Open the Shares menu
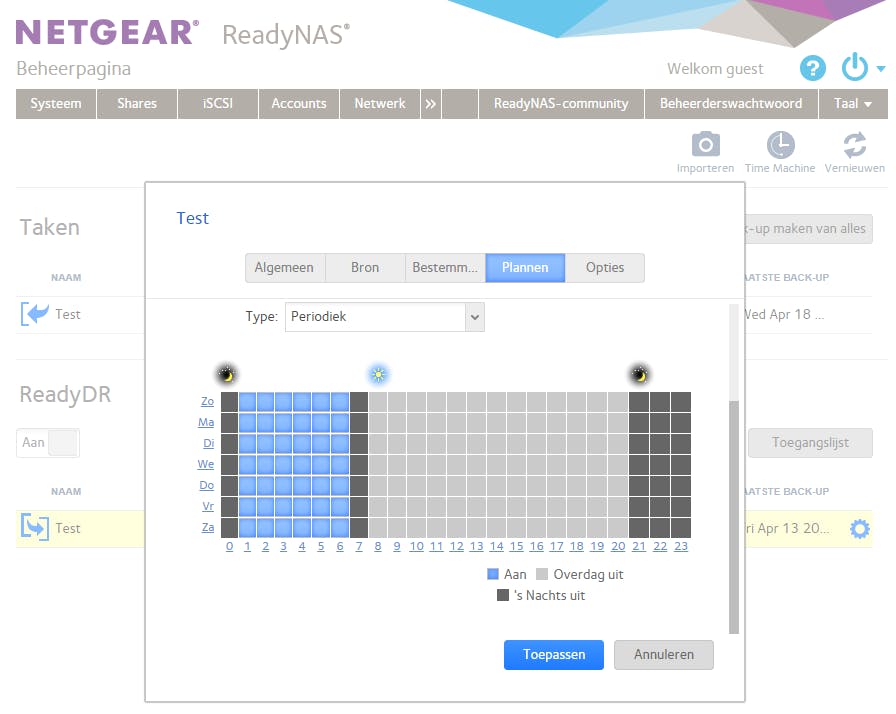This screenshot has width=896, height=714. pos(137,103)
